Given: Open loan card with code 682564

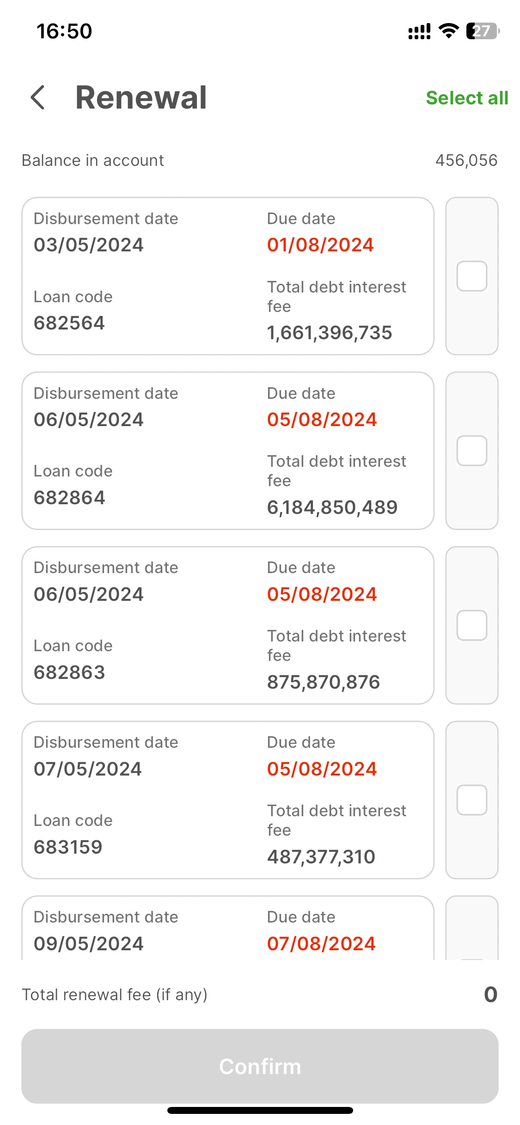Looking at the screenshot, I should tap(228, 276).
